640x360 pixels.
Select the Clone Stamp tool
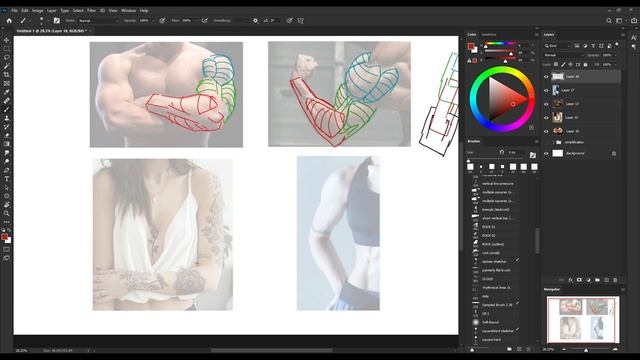click(7, 118)
